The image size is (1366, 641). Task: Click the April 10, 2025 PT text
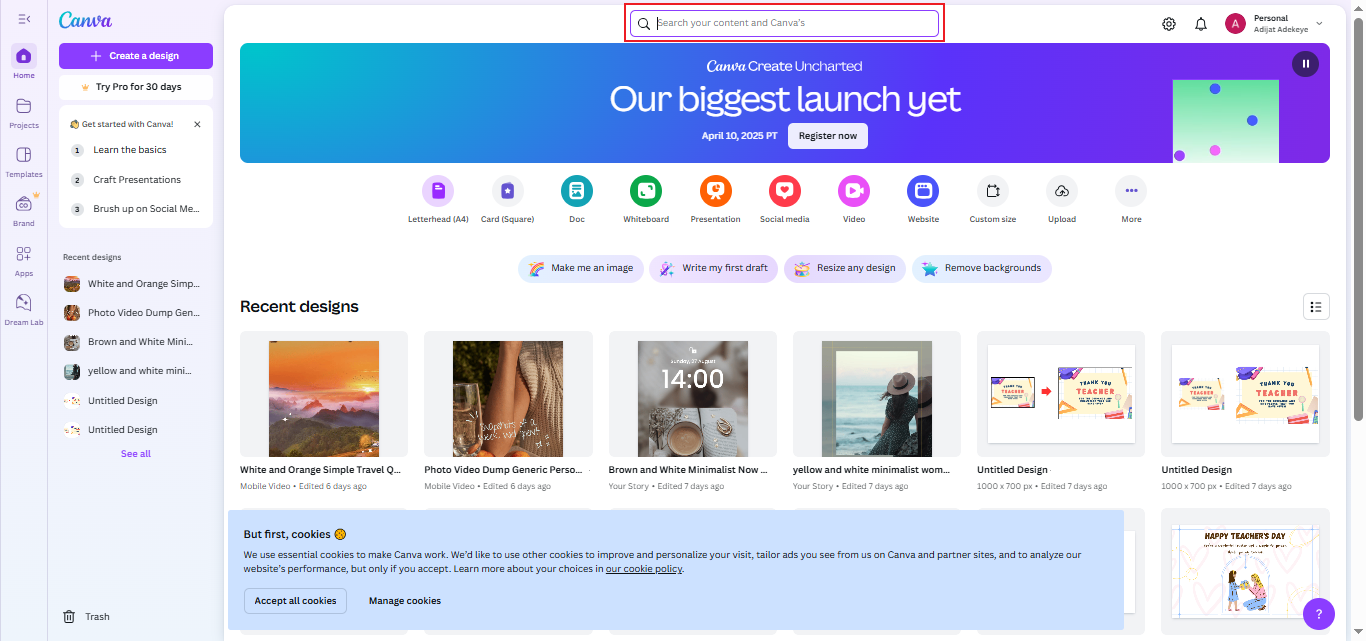pos(740,136)
